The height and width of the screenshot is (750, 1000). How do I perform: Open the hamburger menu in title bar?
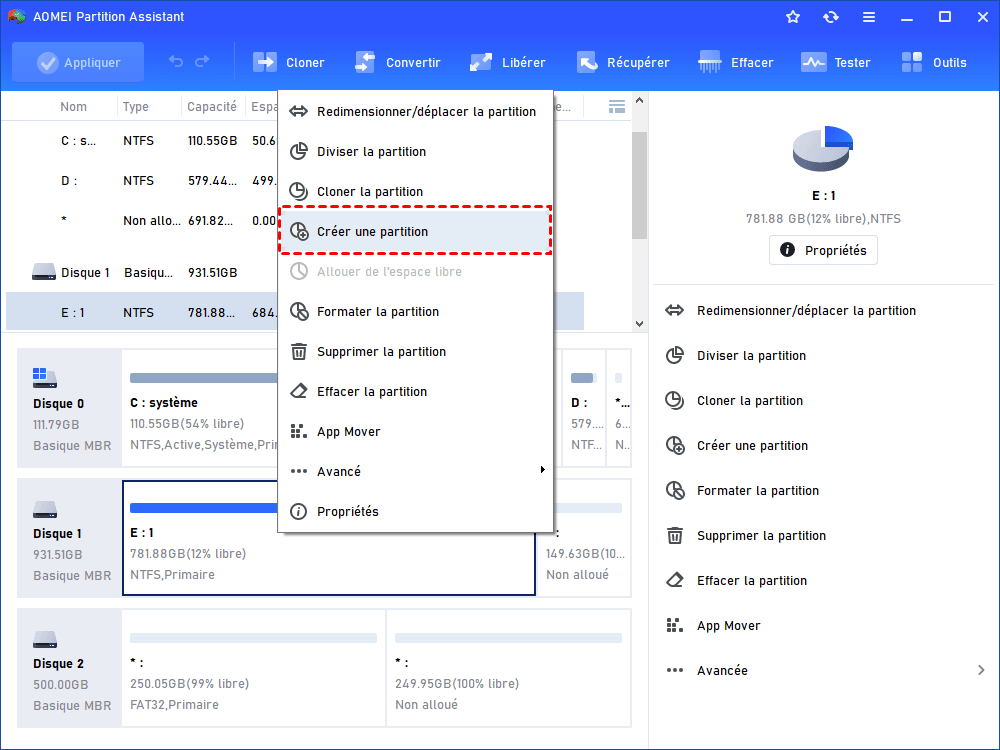click(869, 17)
